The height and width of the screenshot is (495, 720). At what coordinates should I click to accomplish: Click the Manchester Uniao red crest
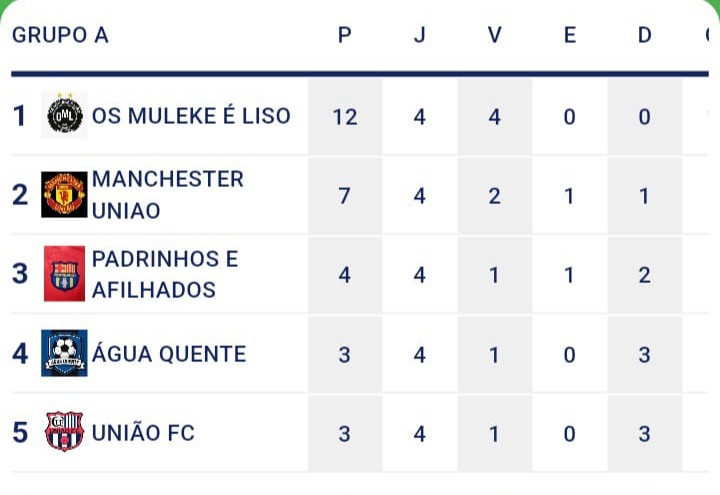click(64, 195)
